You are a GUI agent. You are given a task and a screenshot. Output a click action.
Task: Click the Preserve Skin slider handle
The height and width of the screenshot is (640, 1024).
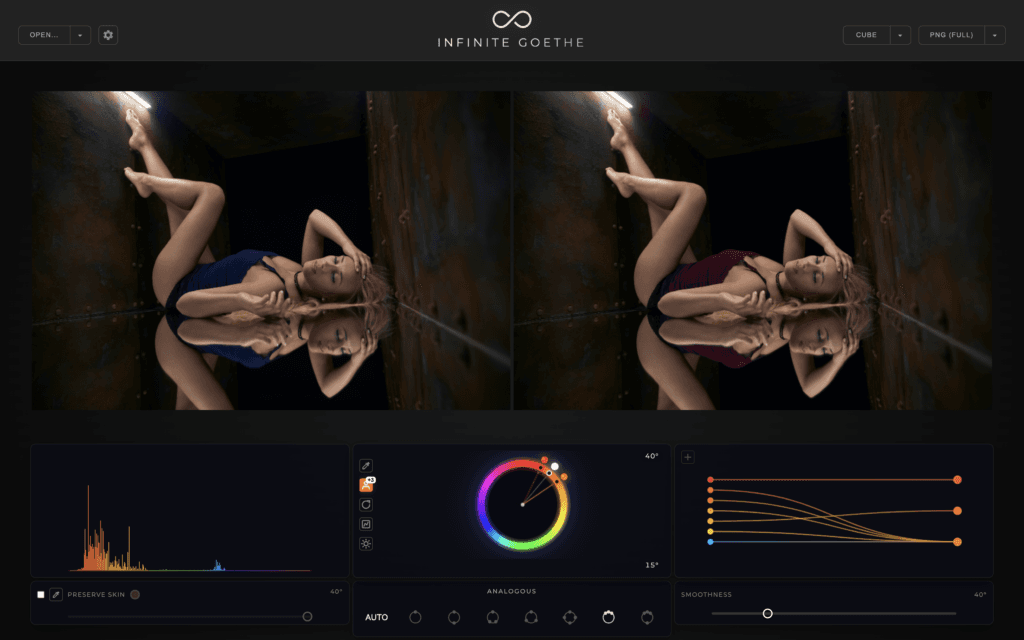tap(307, 616)
